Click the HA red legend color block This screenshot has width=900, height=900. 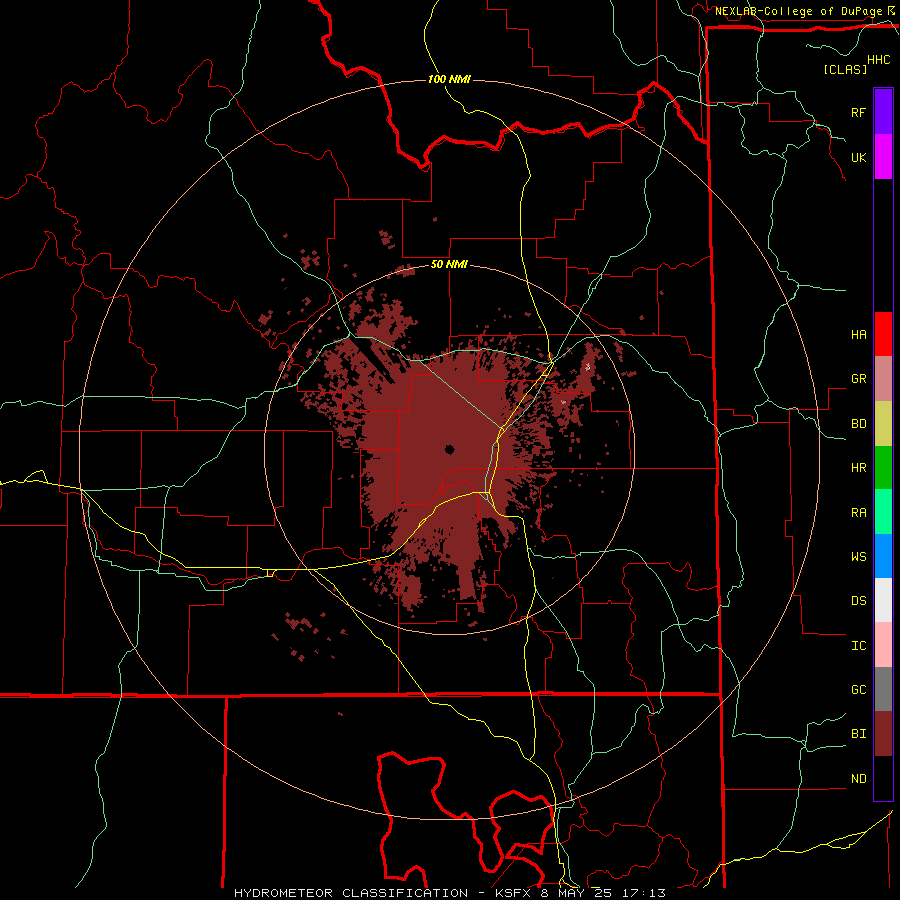pyautogui.click(x=883, y=334)
